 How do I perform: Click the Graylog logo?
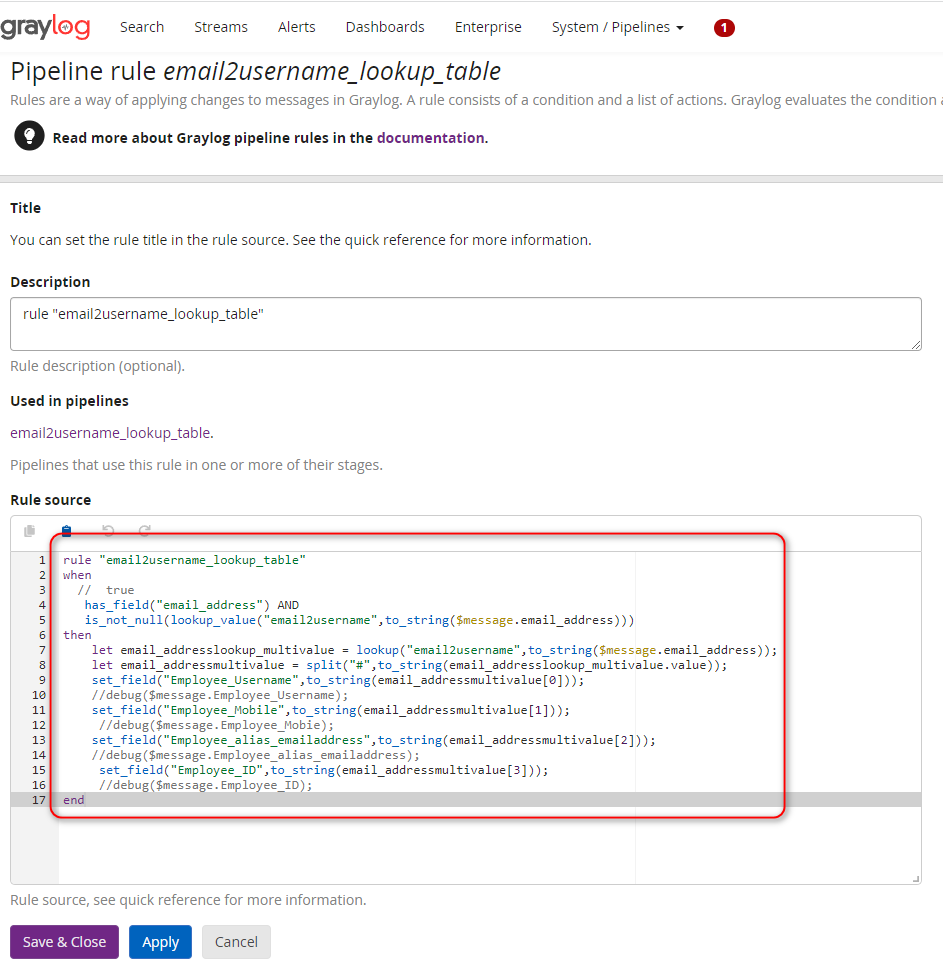(45, 27)
